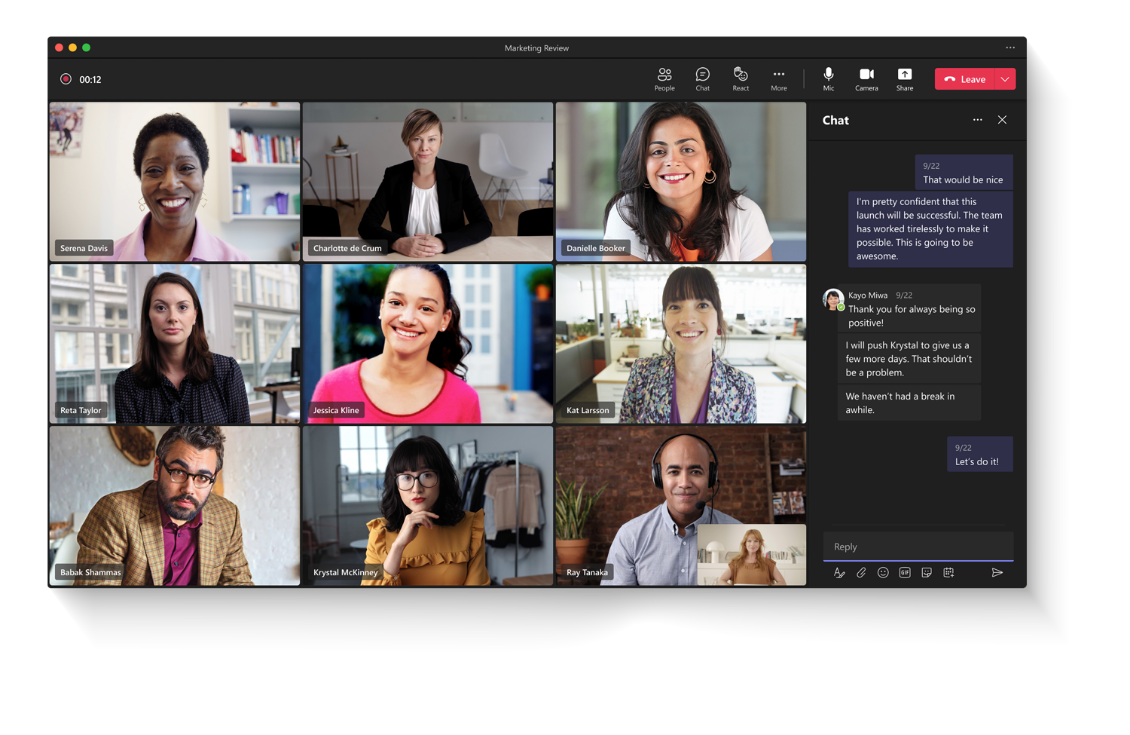Click 'We haven't had a break' message
Image resolution: width=1130 pixels, height=735 pixels.
pos(909,403)
